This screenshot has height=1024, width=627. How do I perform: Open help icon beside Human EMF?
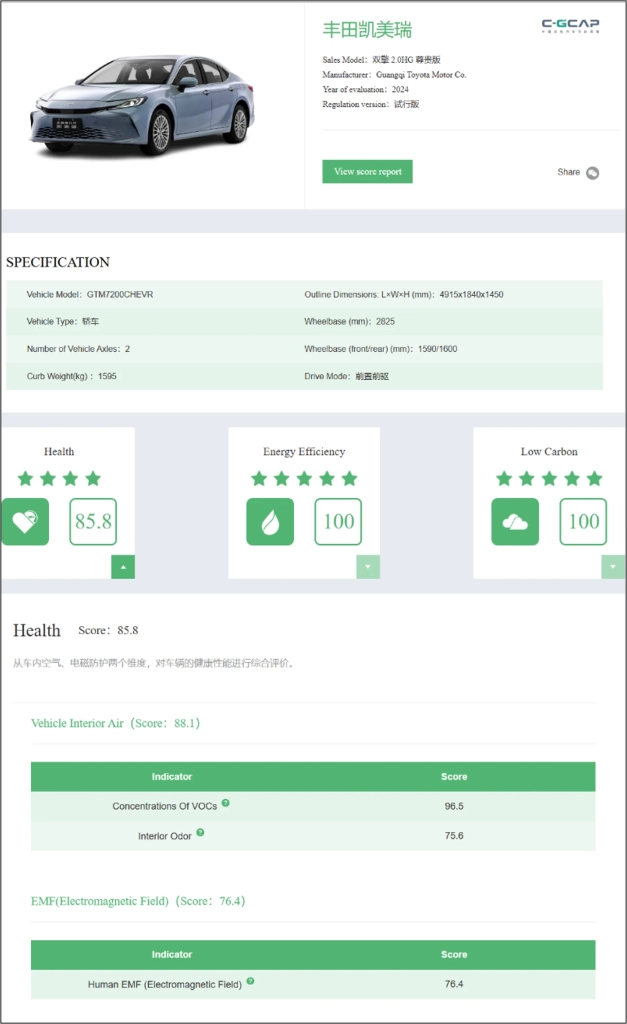coord(250,981)
